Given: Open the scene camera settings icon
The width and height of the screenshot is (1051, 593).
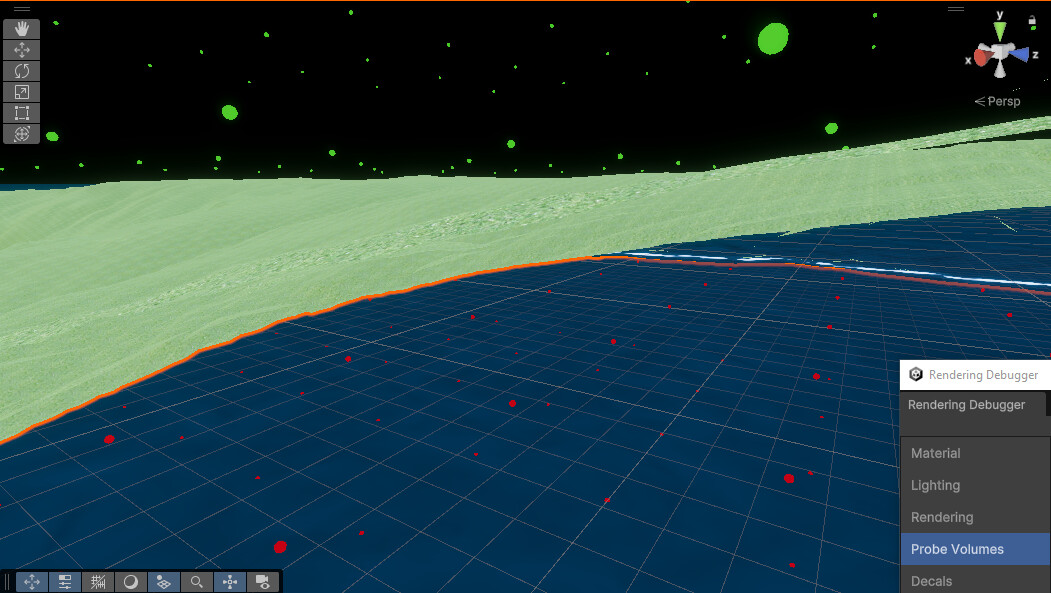Looking at the screenshot, I should [263, 581].
